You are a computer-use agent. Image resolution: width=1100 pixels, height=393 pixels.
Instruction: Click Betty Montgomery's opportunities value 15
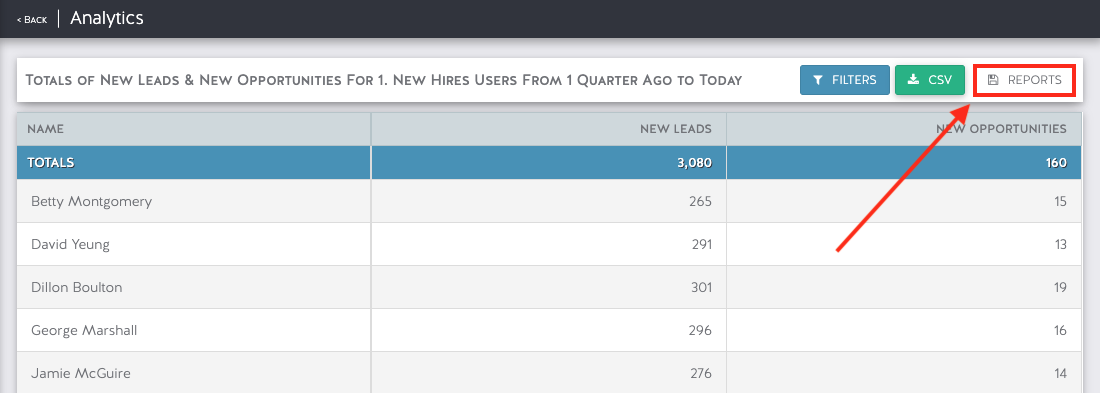coord(1060,201)
